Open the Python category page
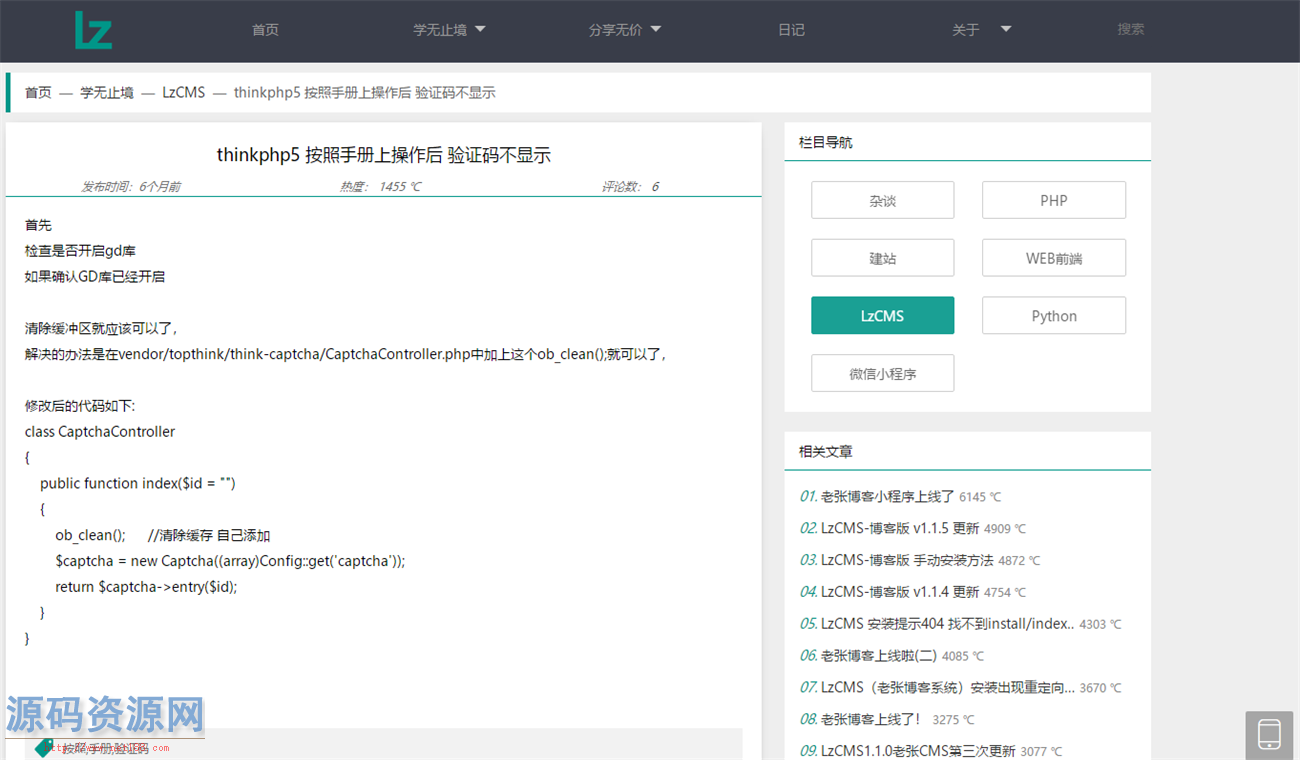The height and width of the screenshot is (760, 1300). [x=1053, y=315]
